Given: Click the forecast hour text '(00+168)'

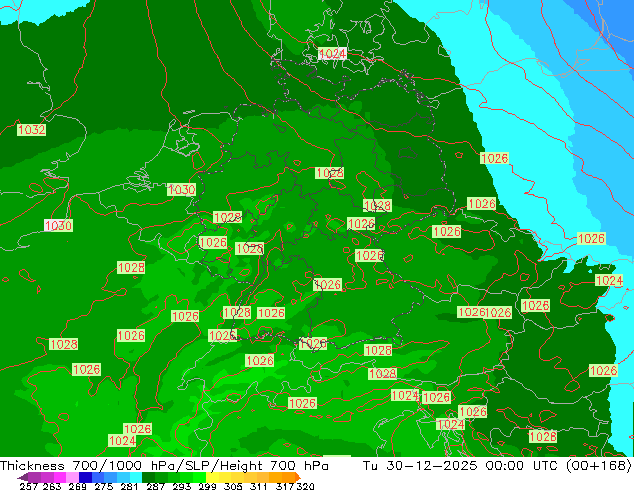Looking at the screenshot, I should coord(599,465).
